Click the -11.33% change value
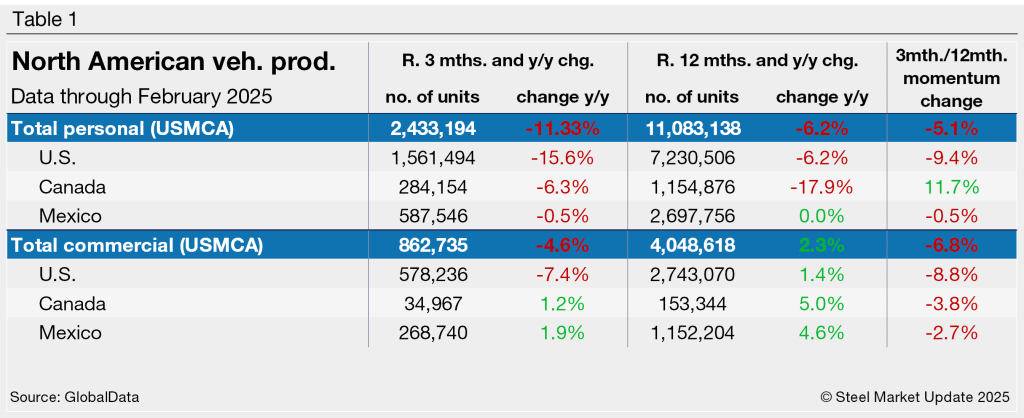 coord(563,128)
